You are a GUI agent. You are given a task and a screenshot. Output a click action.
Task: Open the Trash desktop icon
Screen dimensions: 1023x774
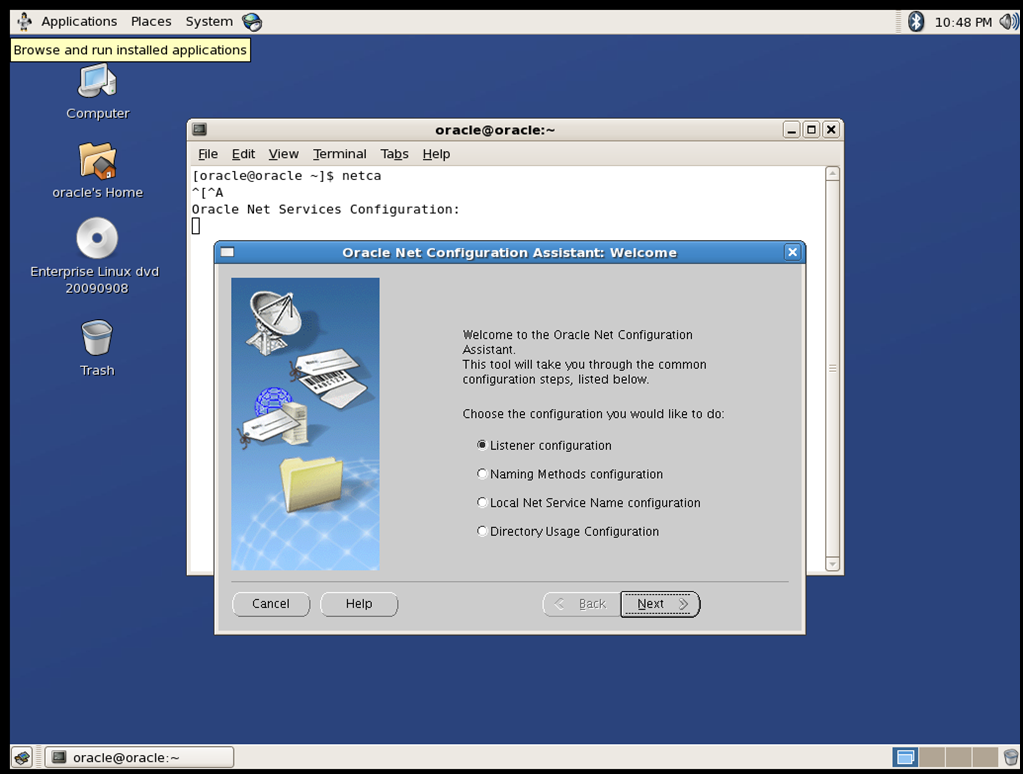[97, 337]
